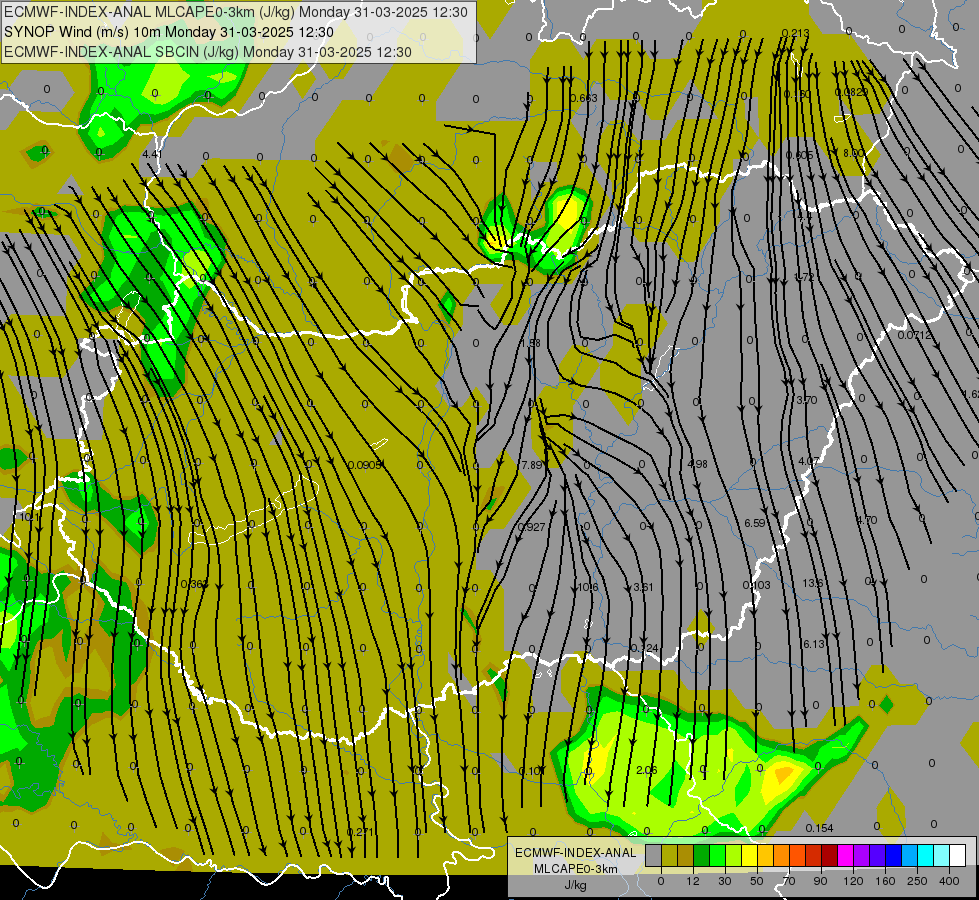Click the map value 7.89

point(531,465)
